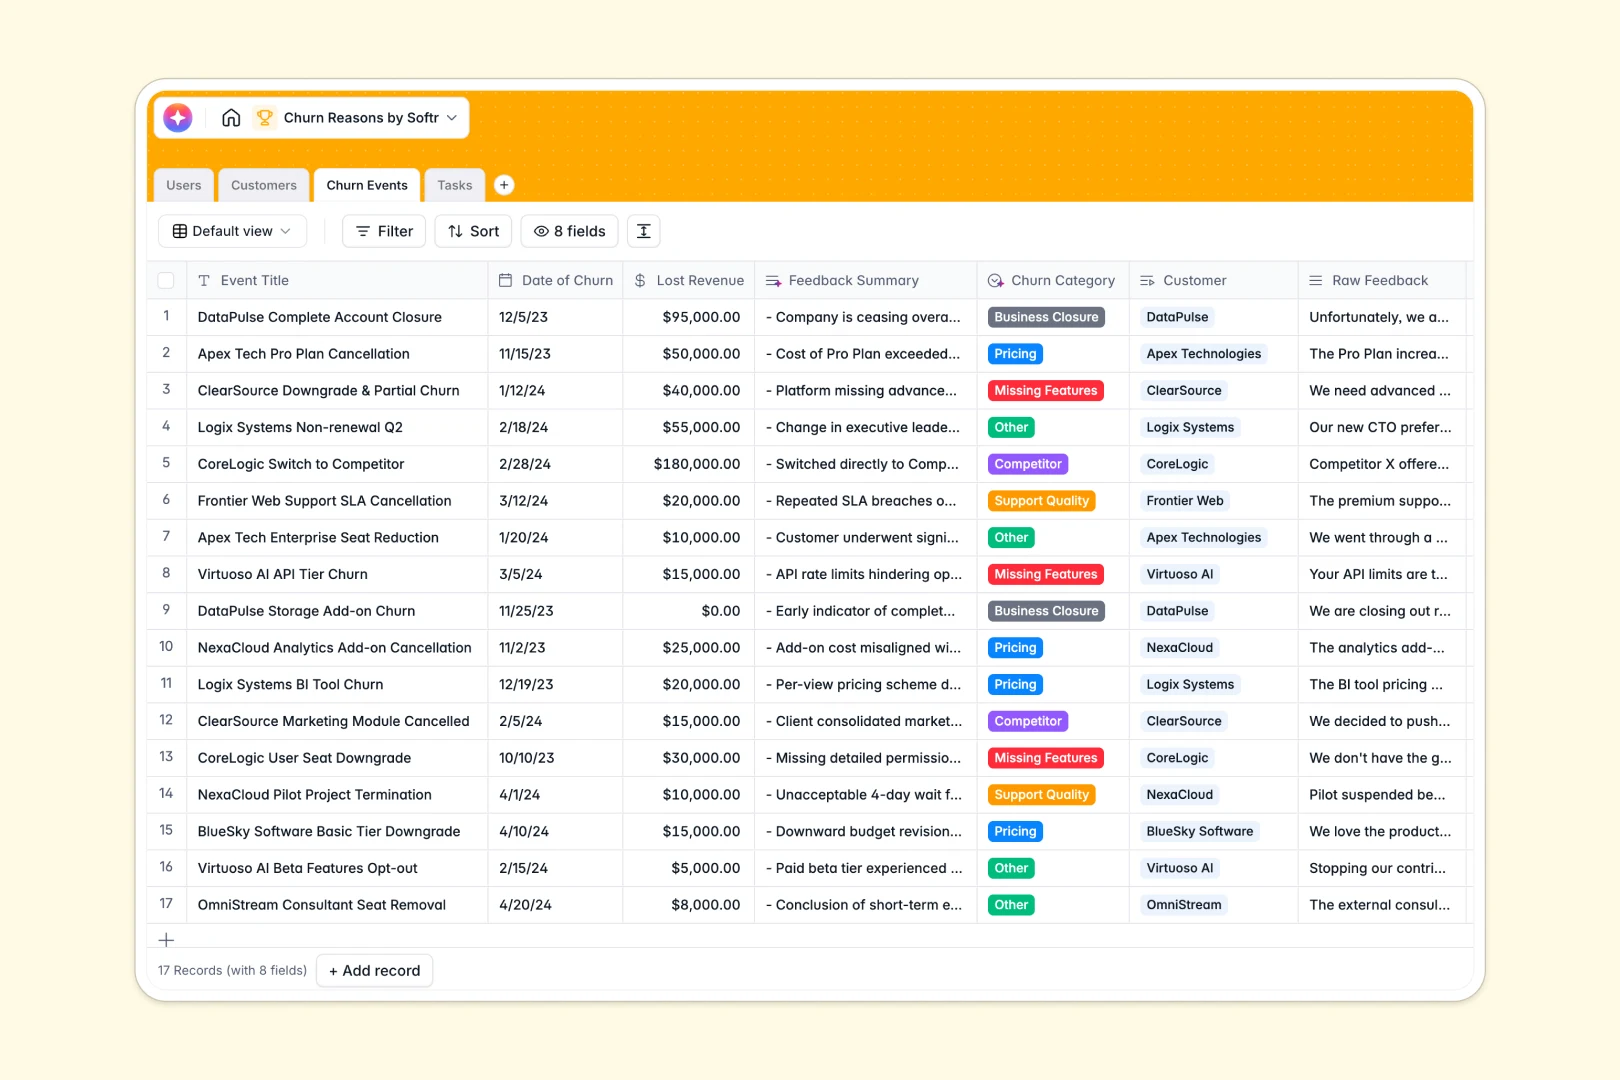The image size is (1620, 1080).
Task: Toggle the select-all rows checkbox
Action: click(x=166, y=281)
